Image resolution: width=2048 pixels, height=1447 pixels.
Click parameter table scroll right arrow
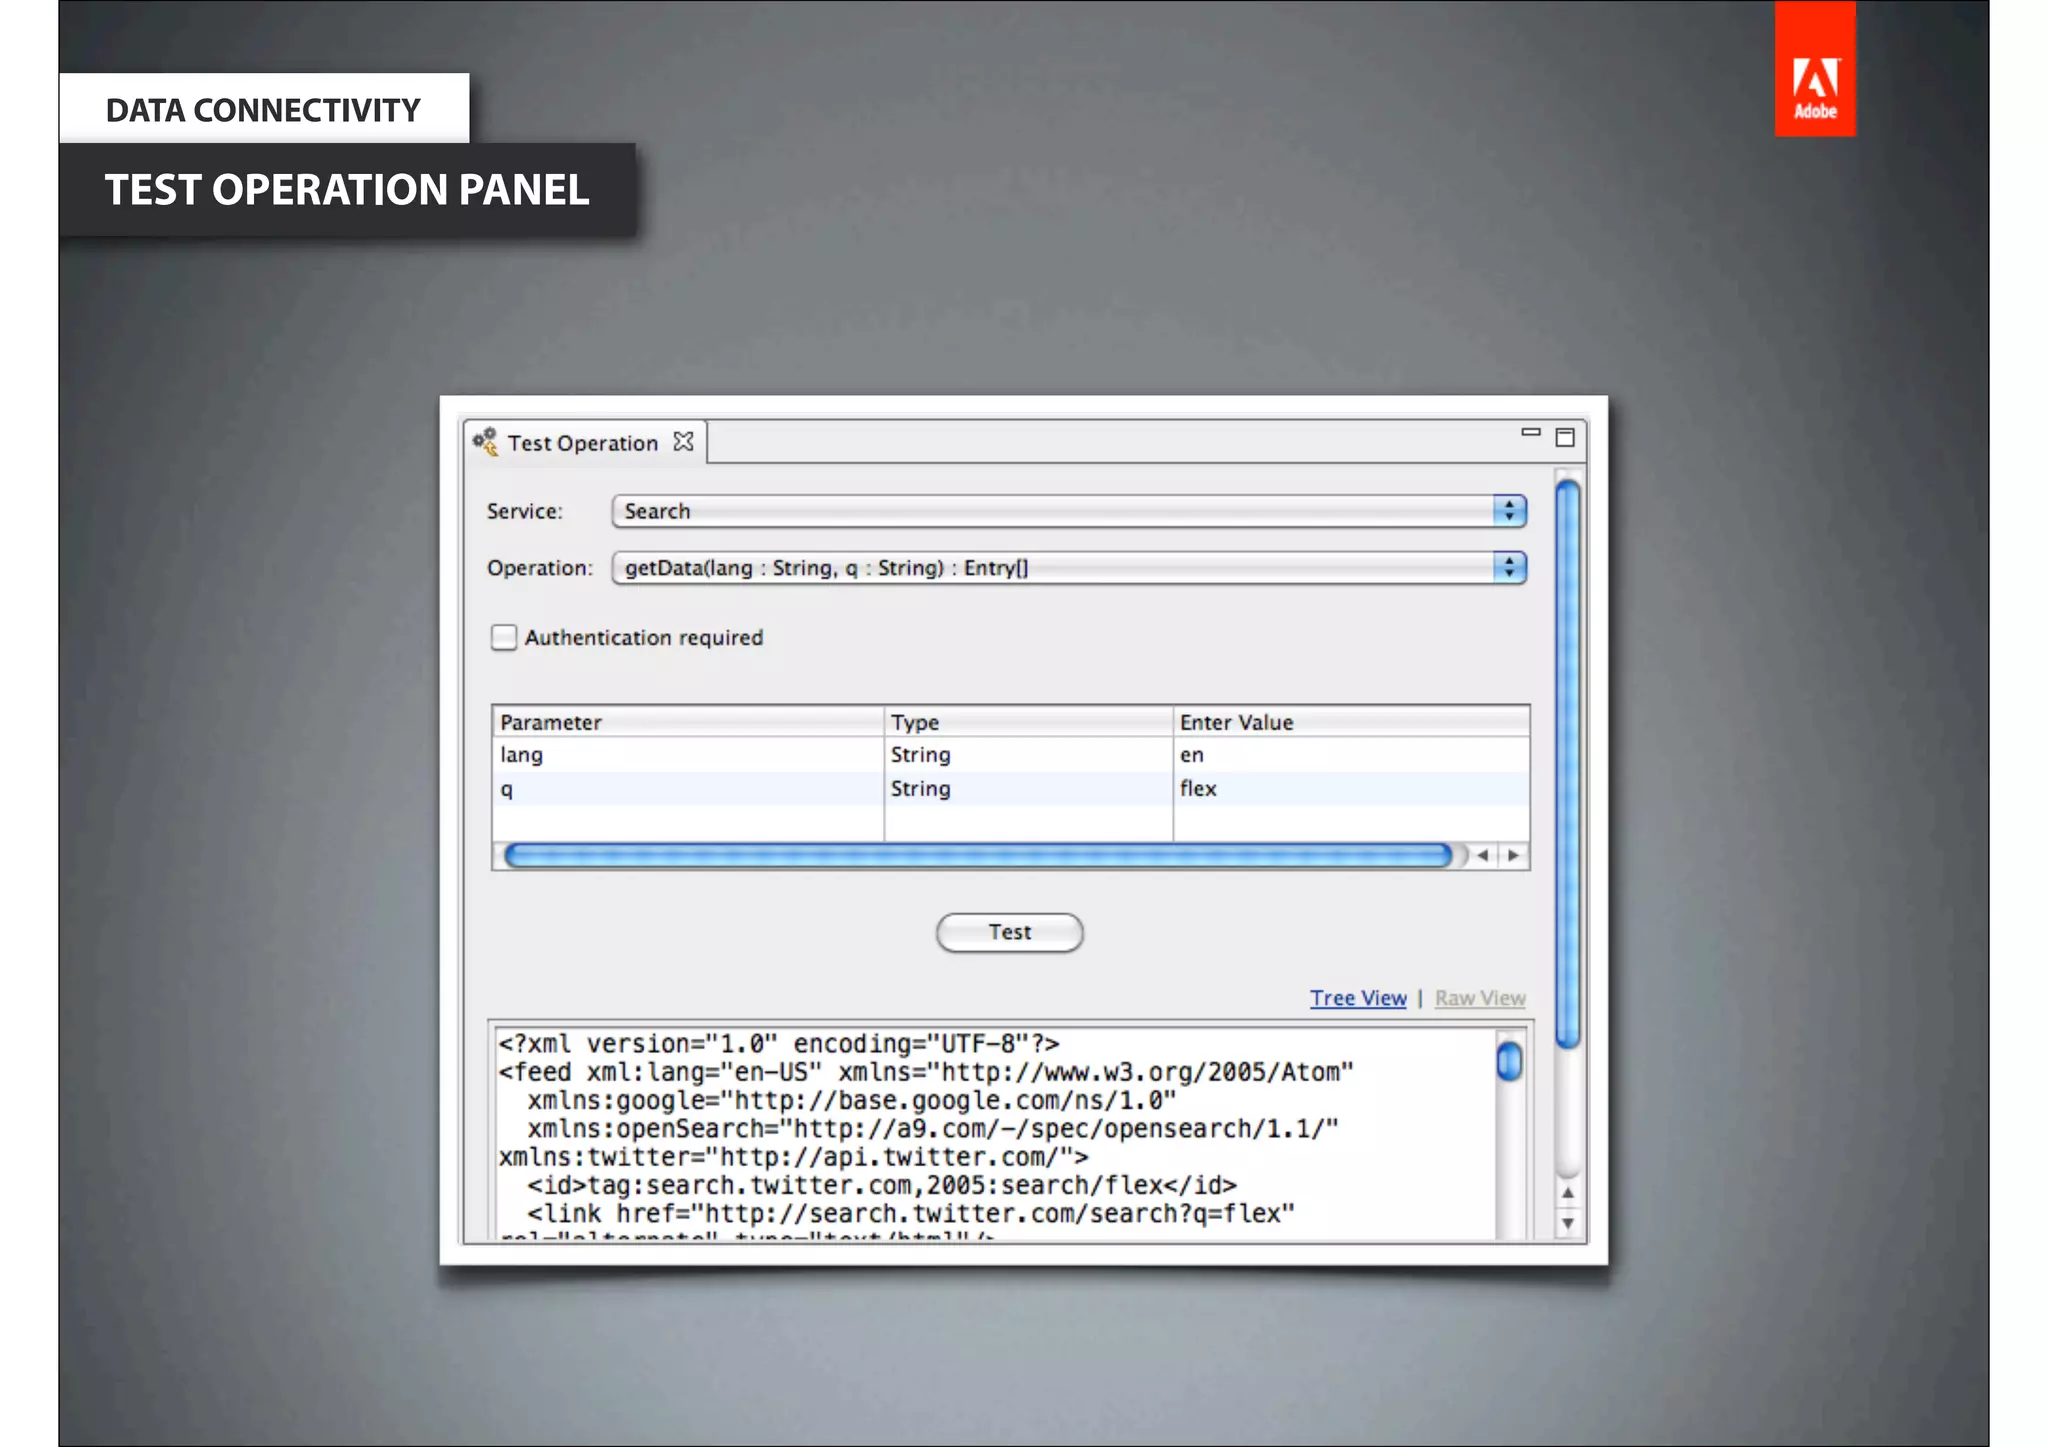(x=1513, y=855)
